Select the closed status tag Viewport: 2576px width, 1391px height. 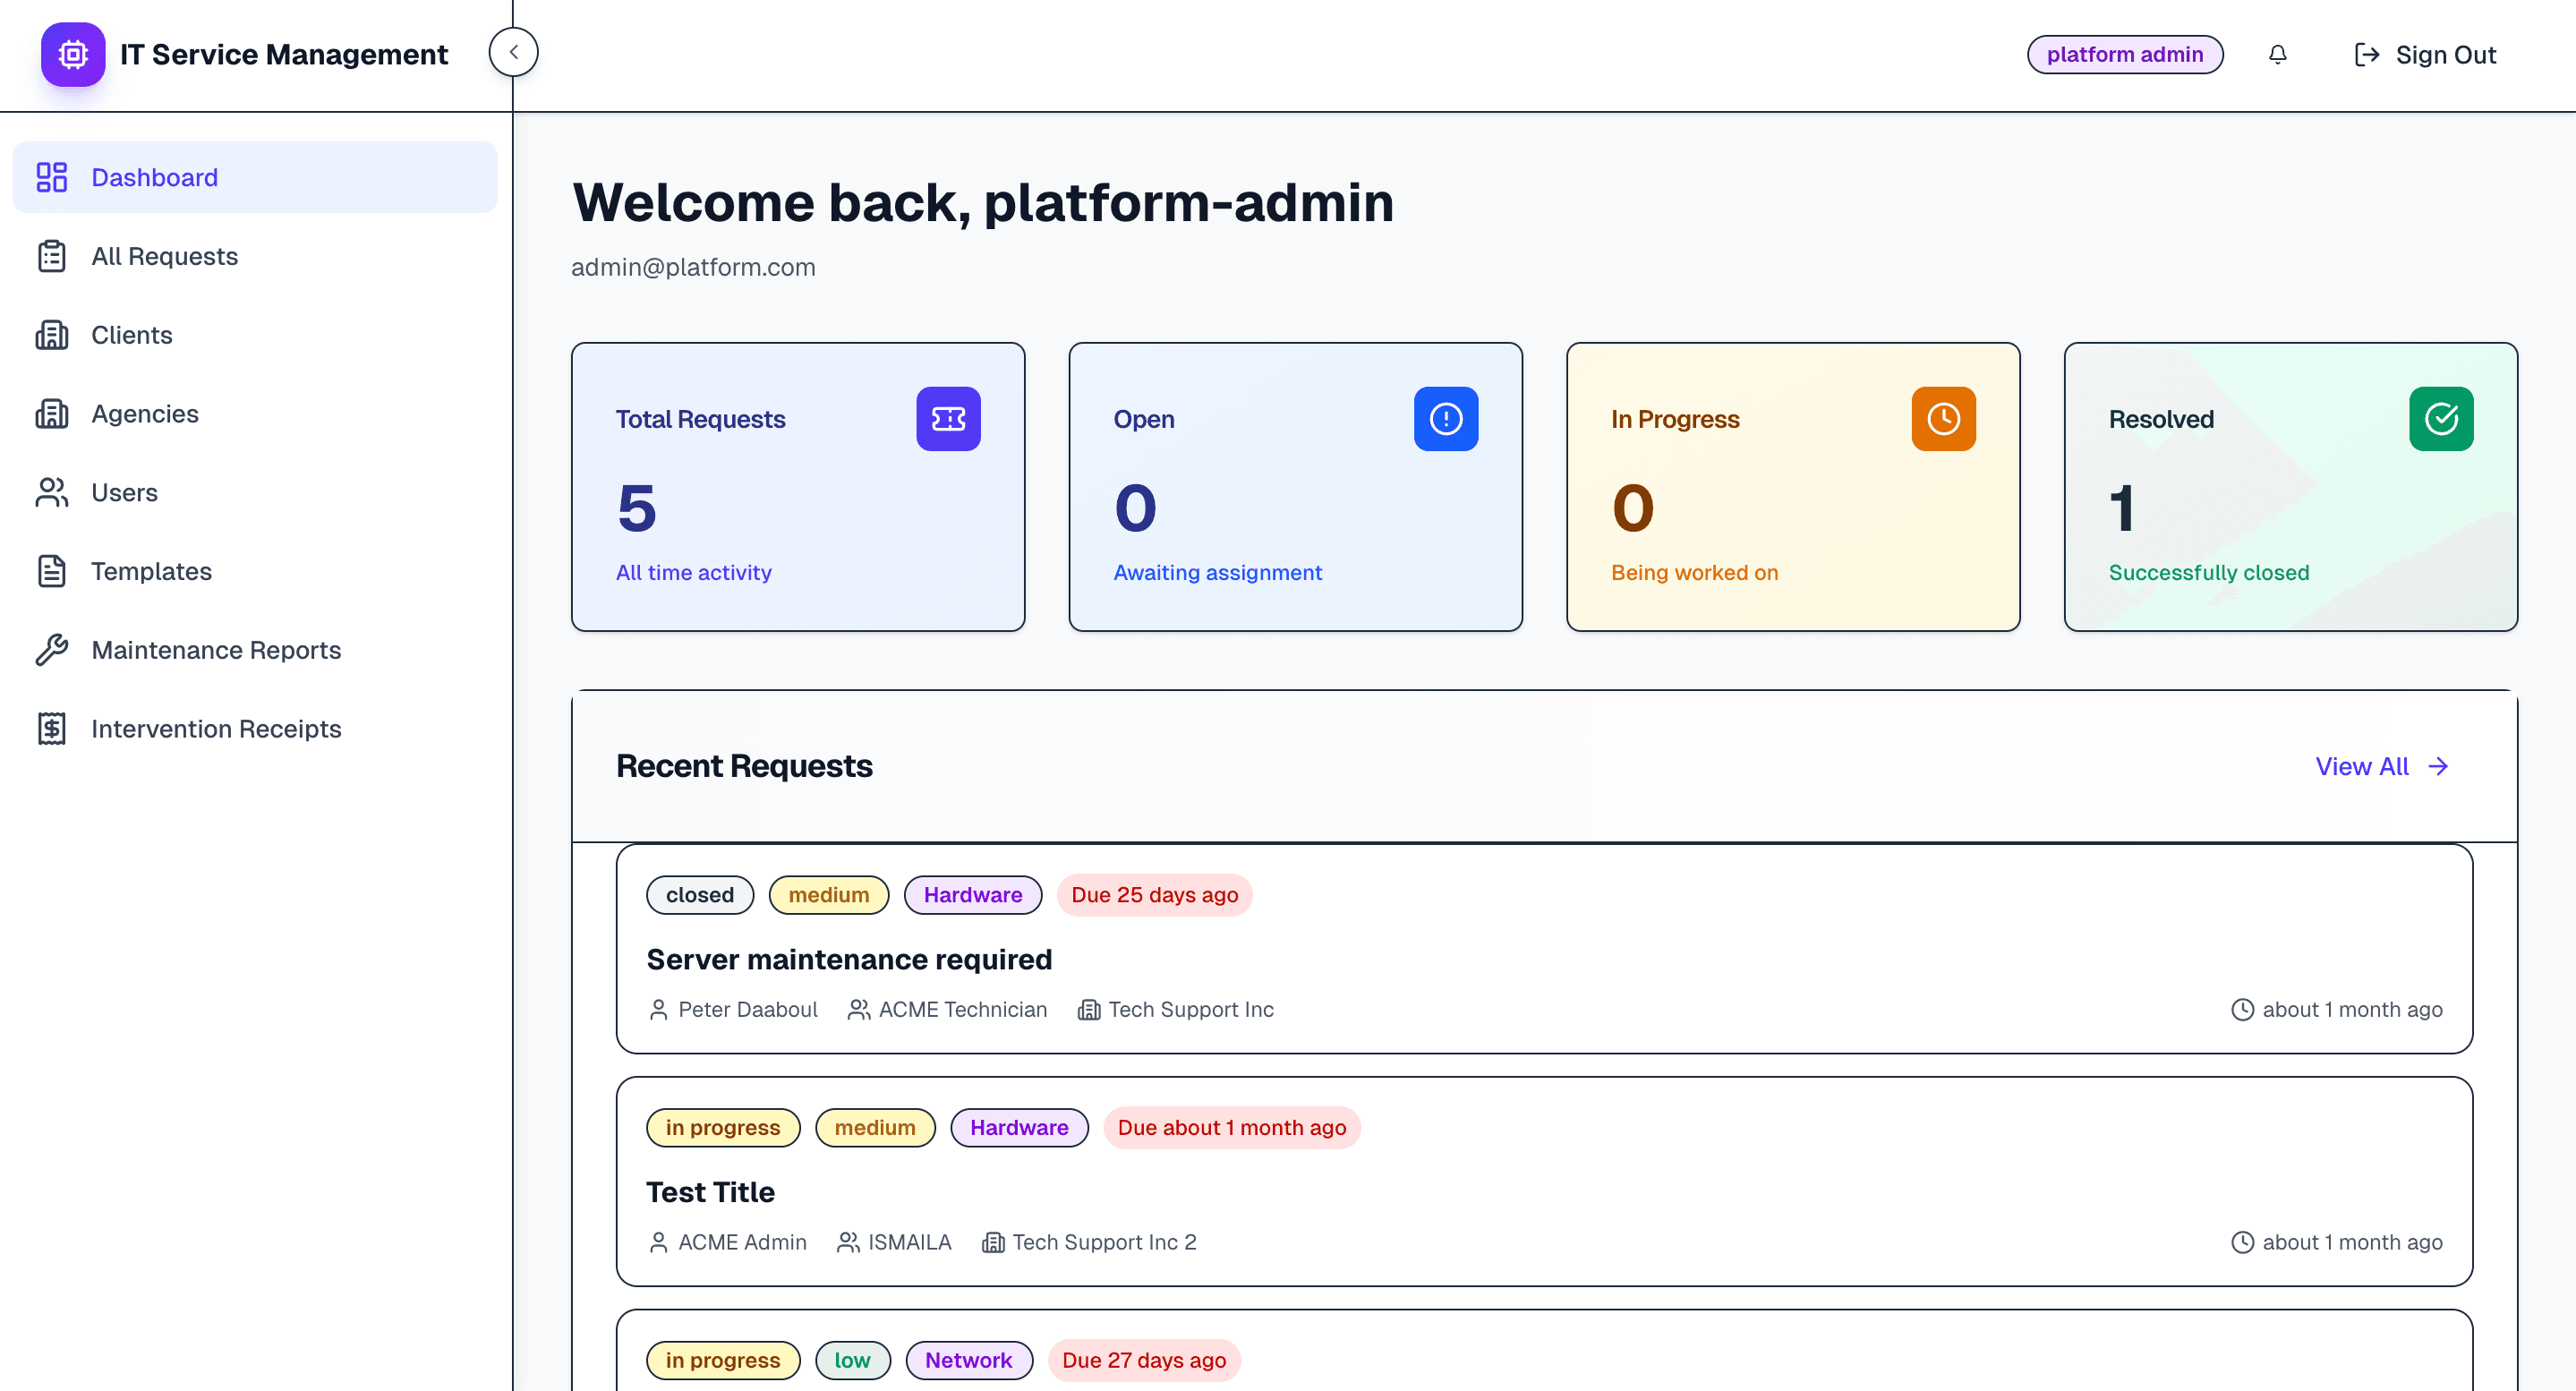[x=699, y=895]
